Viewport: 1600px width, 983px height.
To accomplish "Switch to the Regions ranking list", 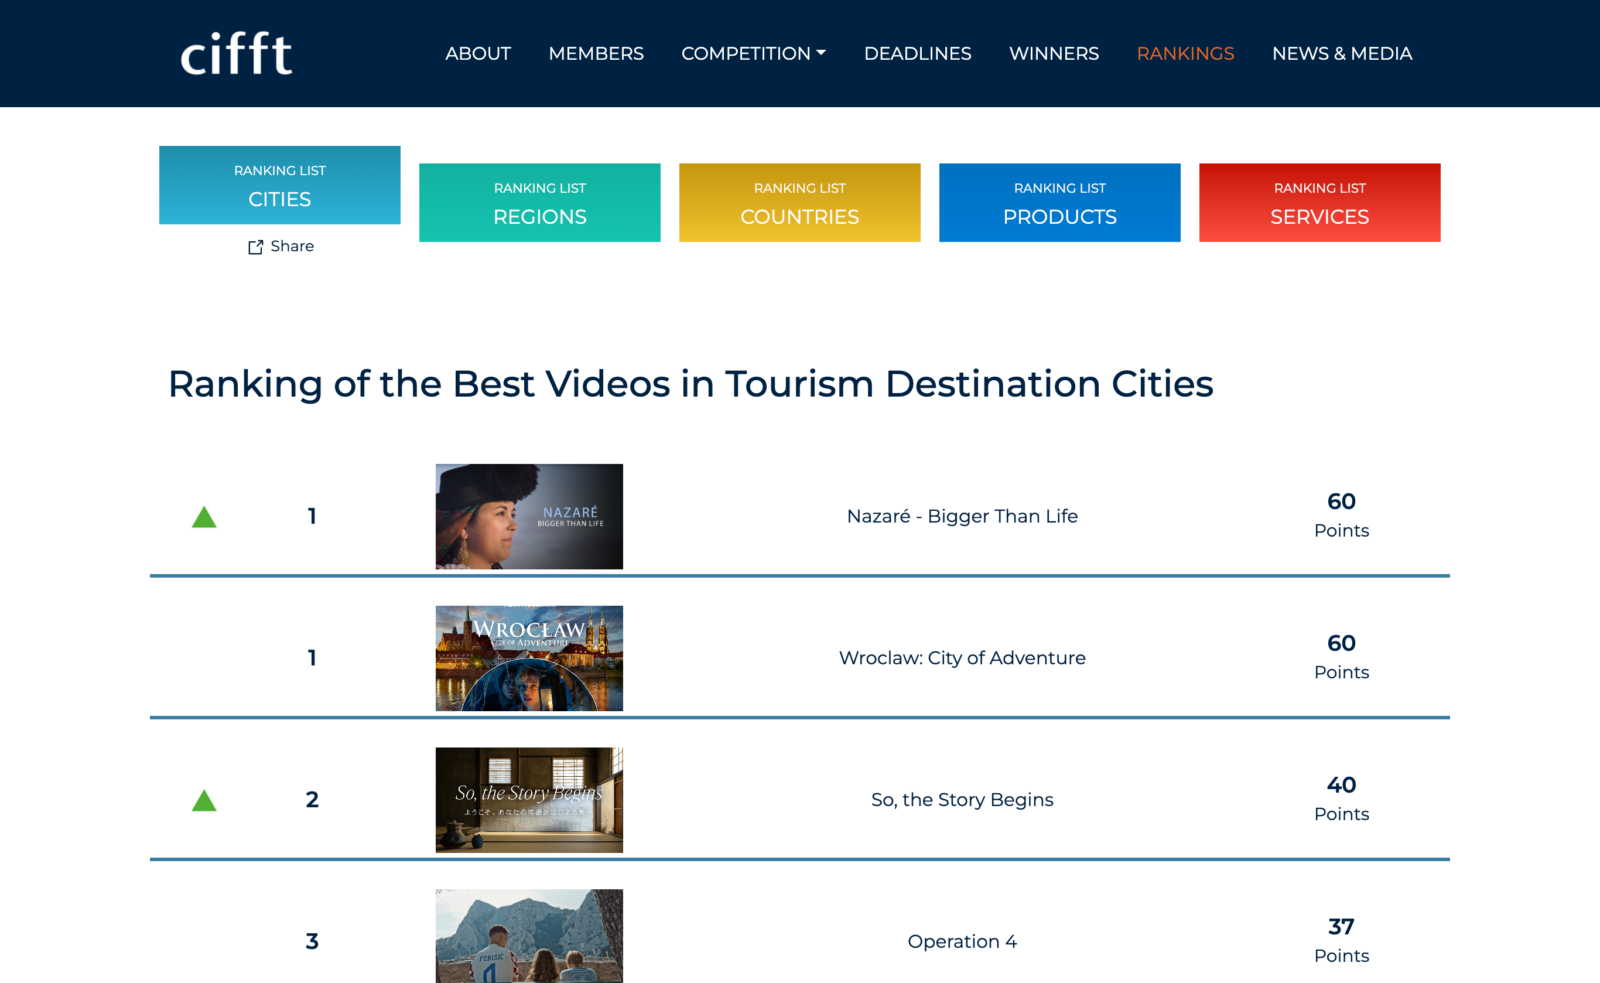I will click(540, 203).
